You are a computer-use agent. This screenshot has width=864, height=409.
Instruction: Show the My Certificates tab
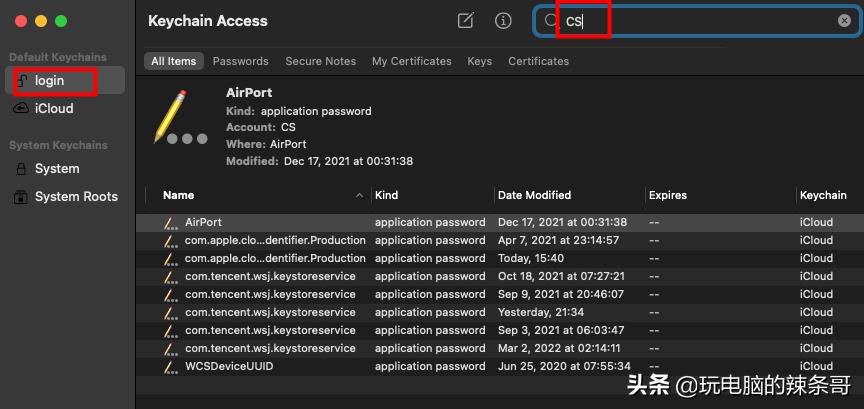[x=411, y=61]
